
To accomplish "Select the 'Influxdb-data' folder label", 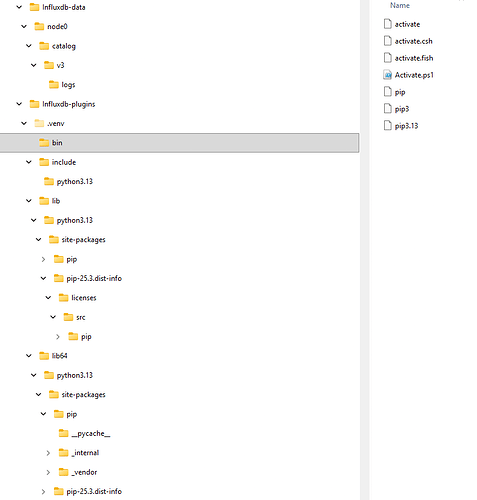I will [x=64, y=7].
